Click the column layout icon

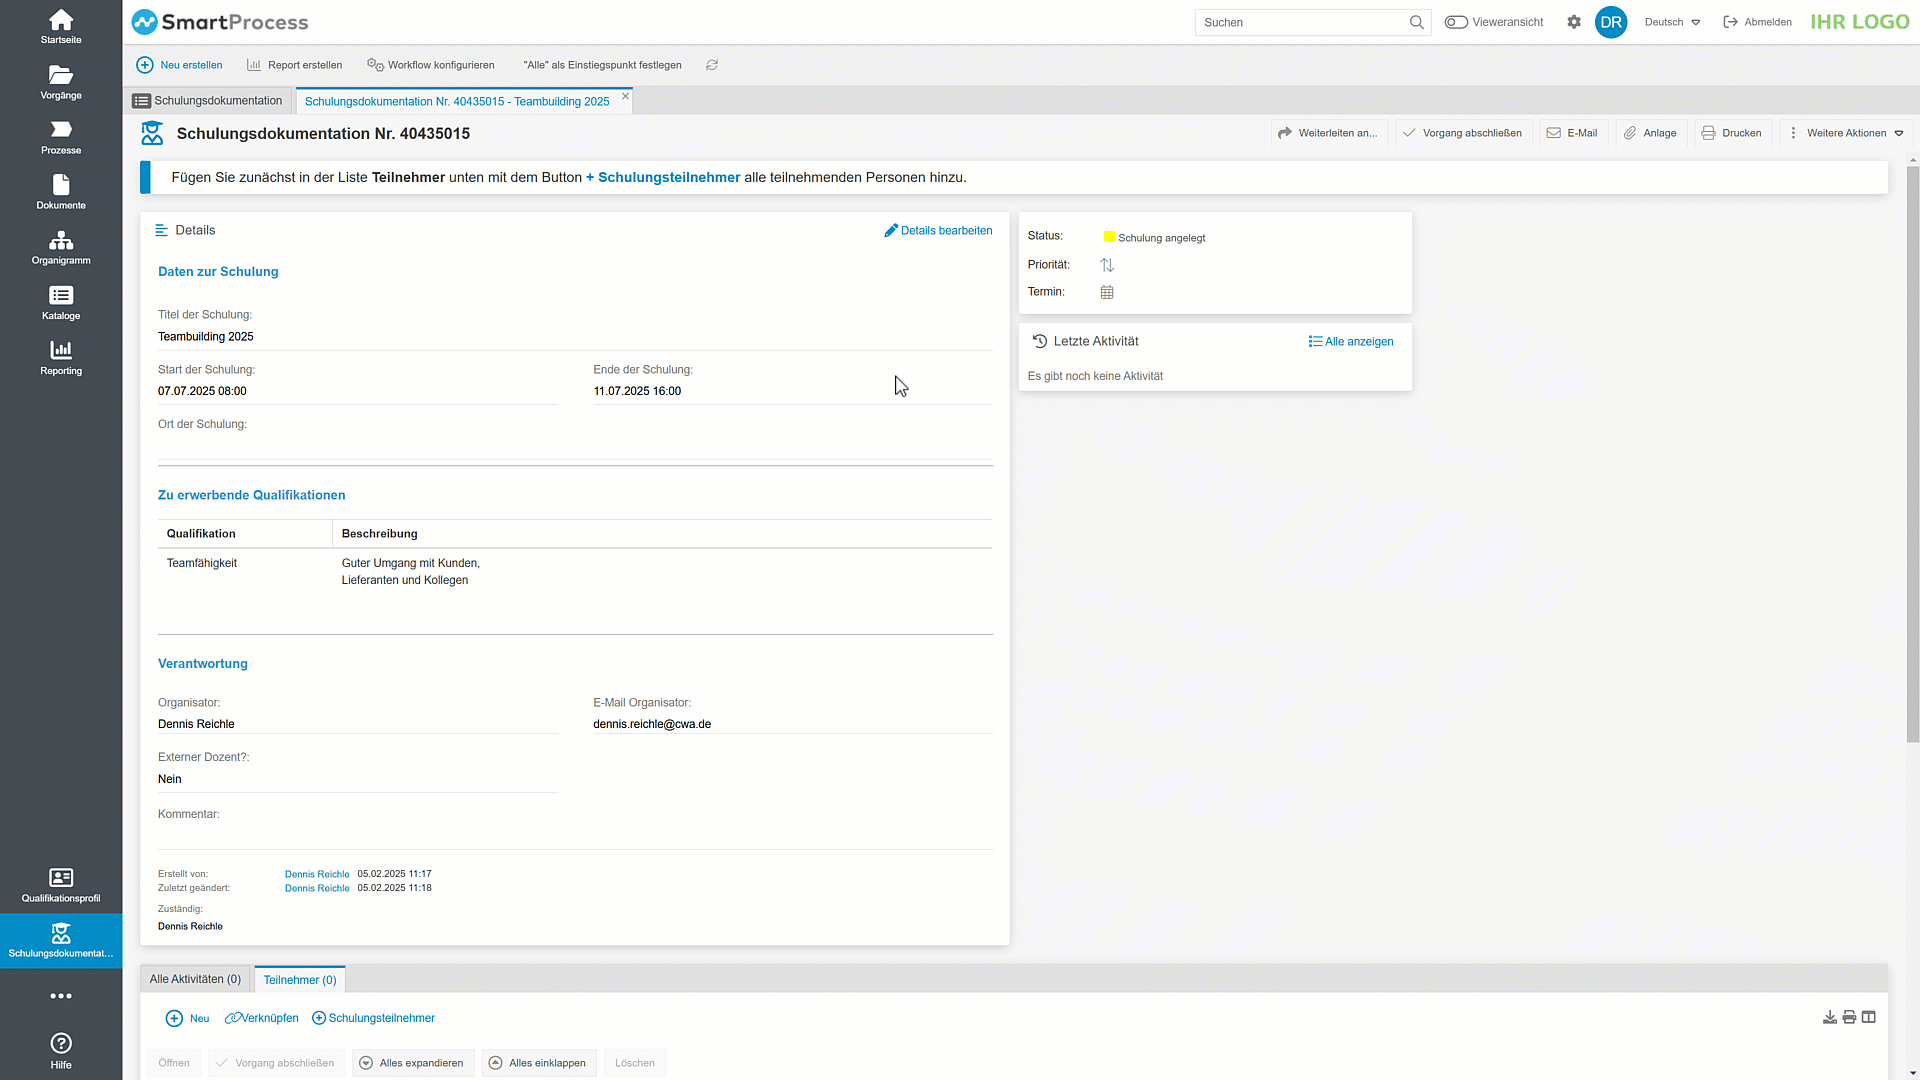(x=1868, y=1017)
